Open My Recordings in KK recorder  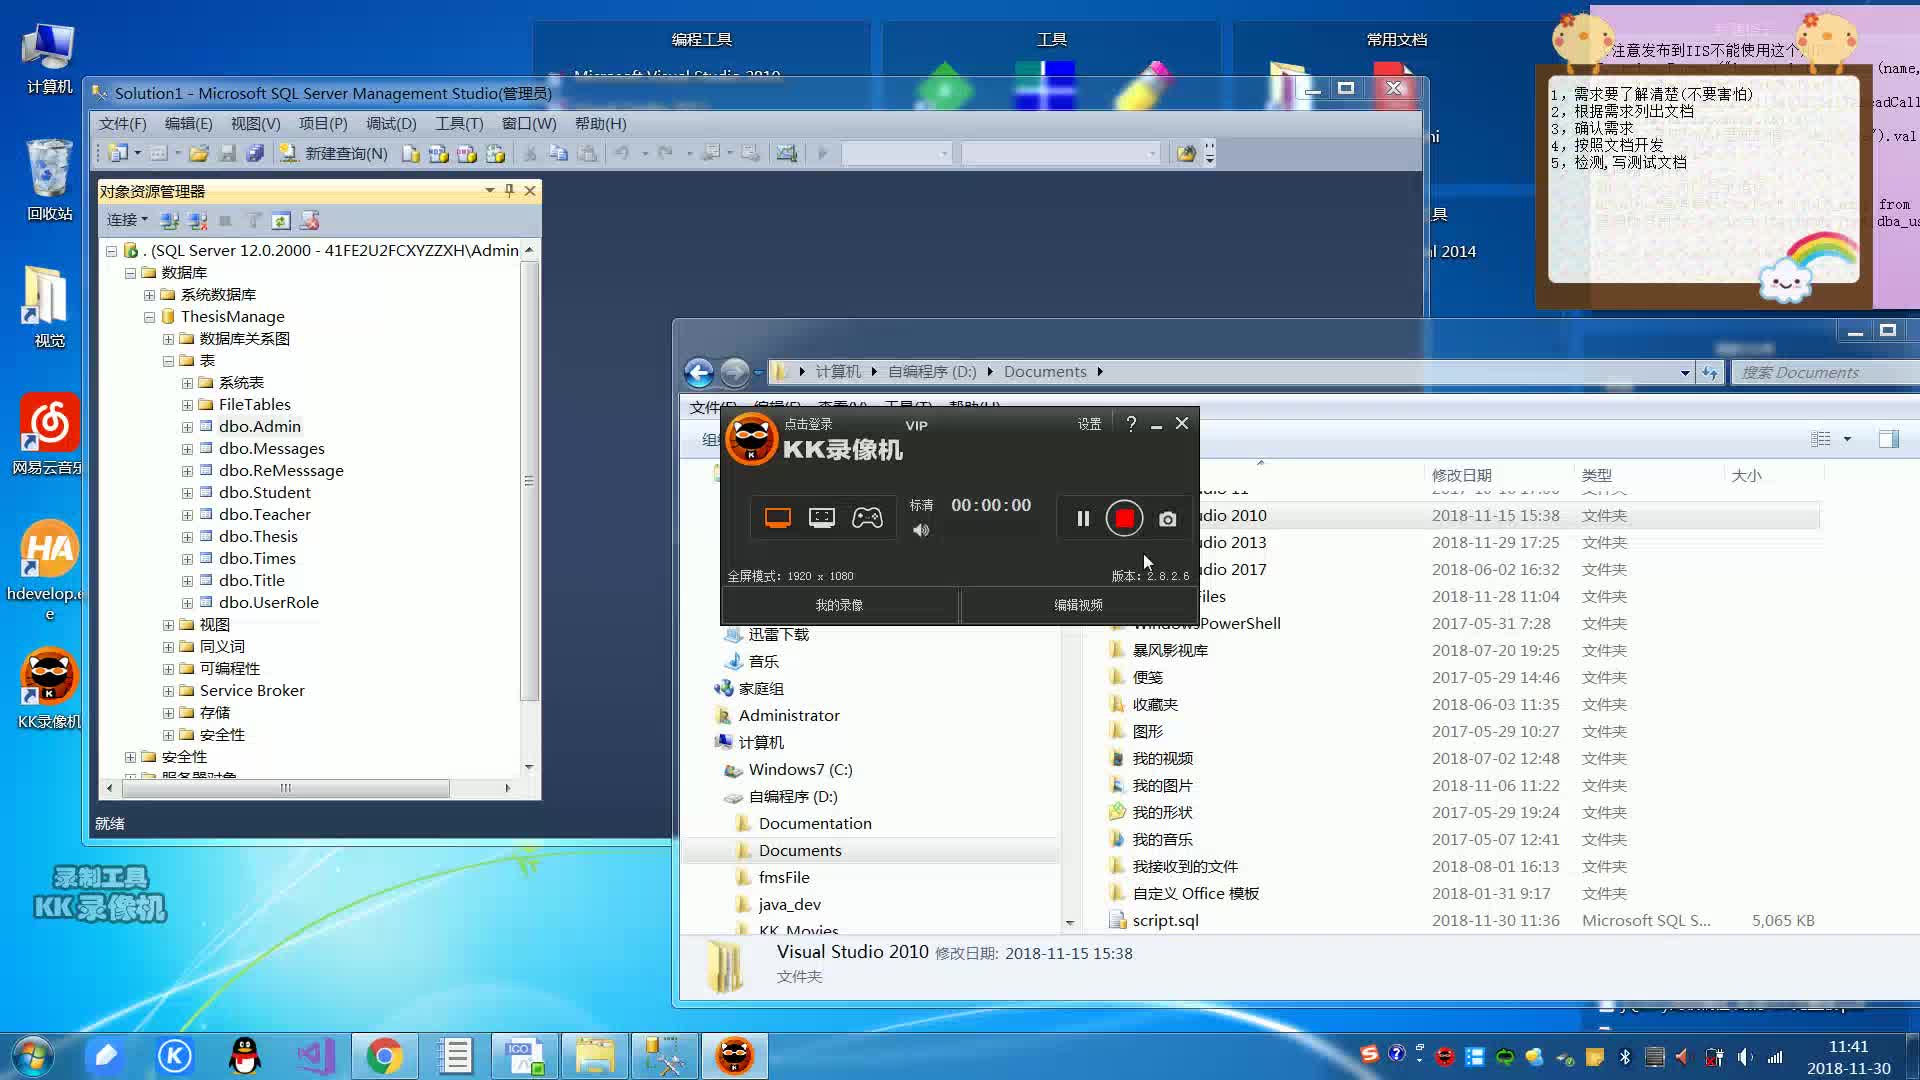coord(839,605)
